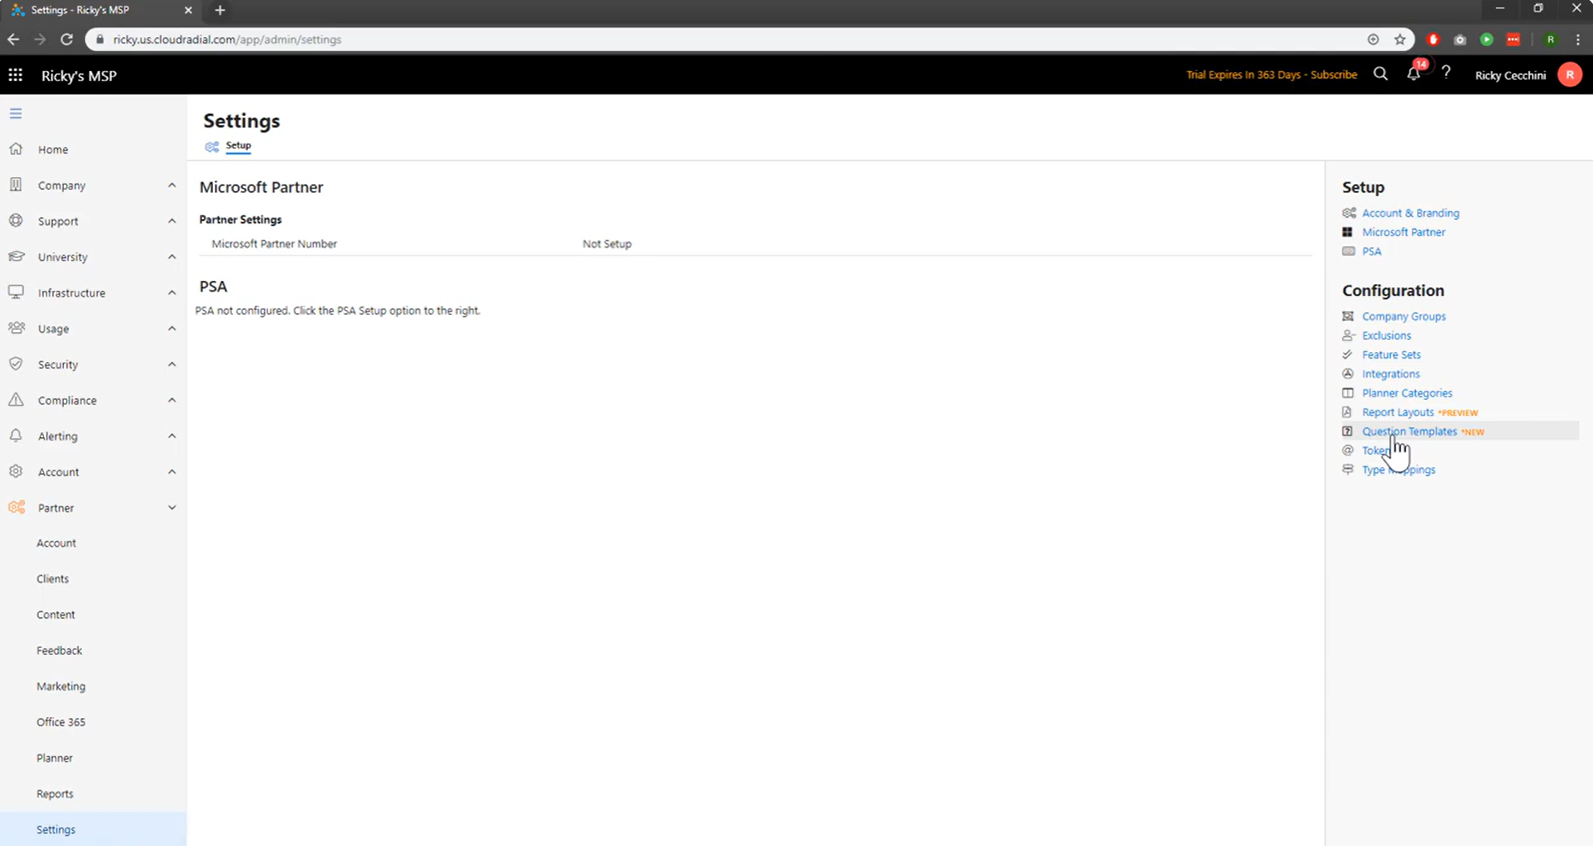Viewport: 1593px width, 846px height.
Task: Click the University graduation cap icon
Action: (x=16, y=257)
